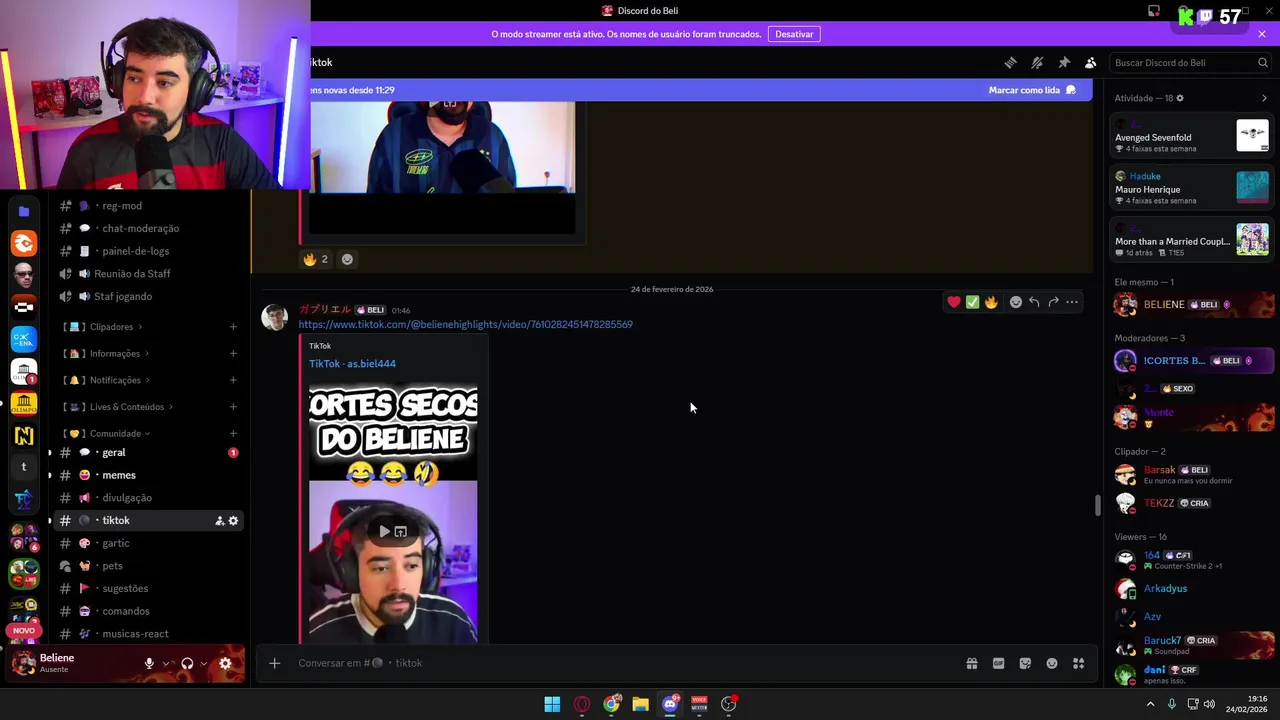This screenshot has width=1280, height=720.
Task: Collapse the Comunidade category
Action: tap(107, 434)
